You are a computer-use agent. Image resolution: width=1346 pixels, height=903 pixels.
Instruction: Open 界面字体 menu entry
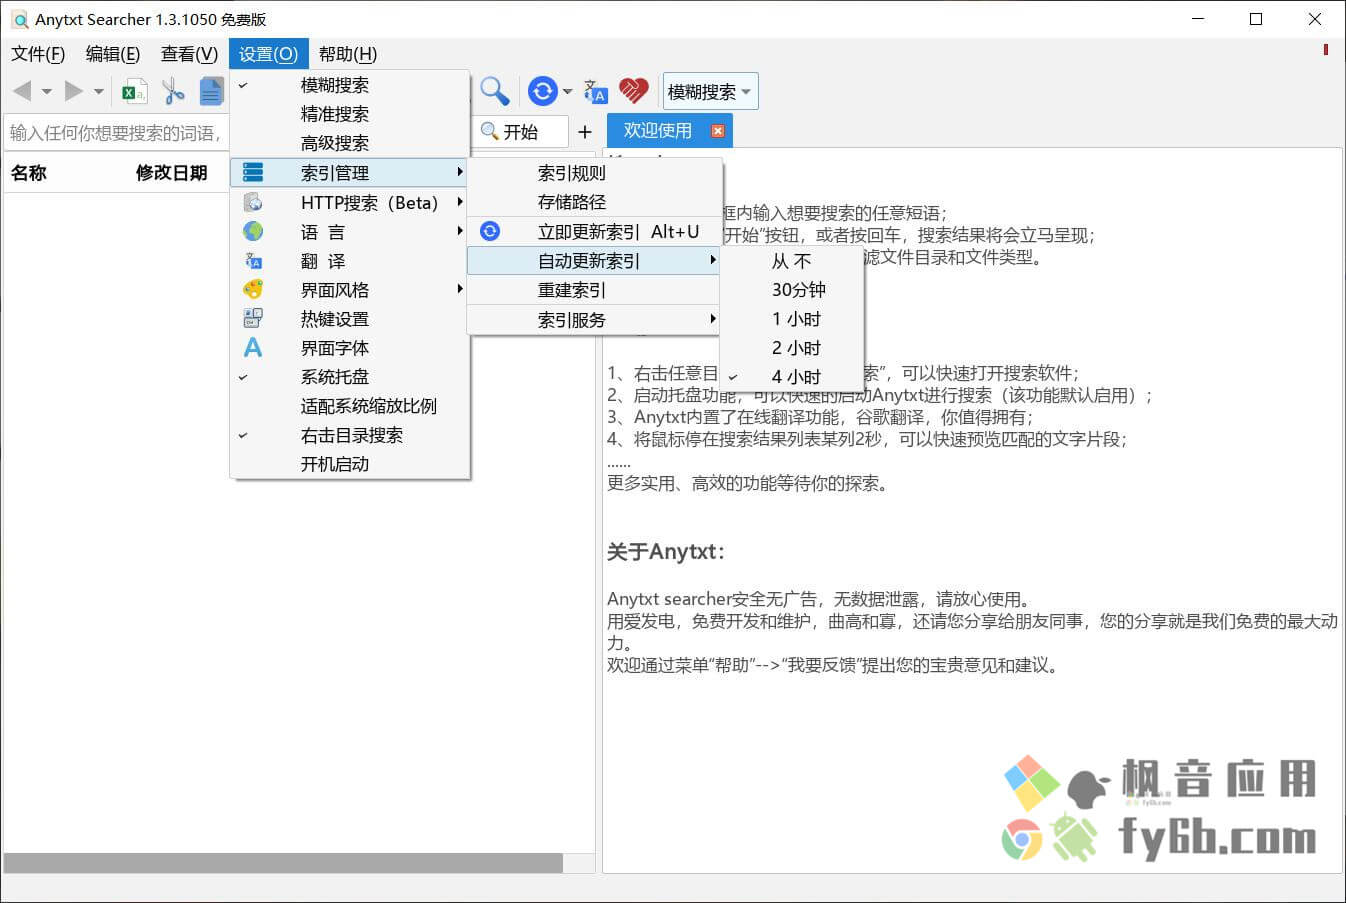point(350,347)
